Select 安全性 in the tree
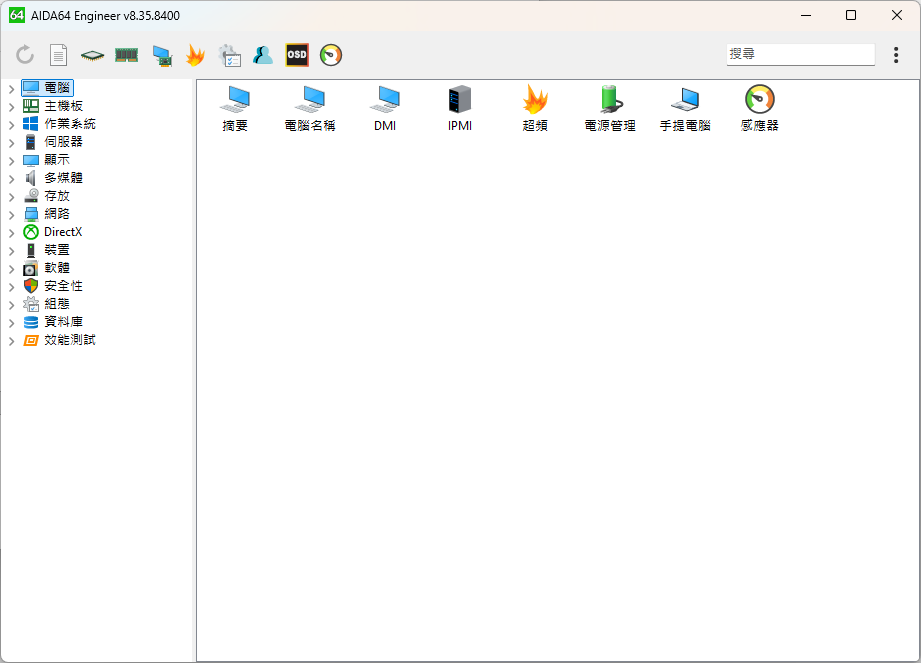The height and width of the screenshot is (663, 921). click(x=53, y=286)
